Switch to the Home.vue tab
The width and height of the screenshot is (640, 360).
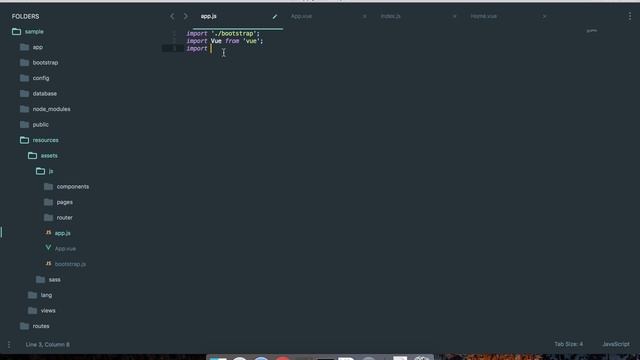coord(484,16)
